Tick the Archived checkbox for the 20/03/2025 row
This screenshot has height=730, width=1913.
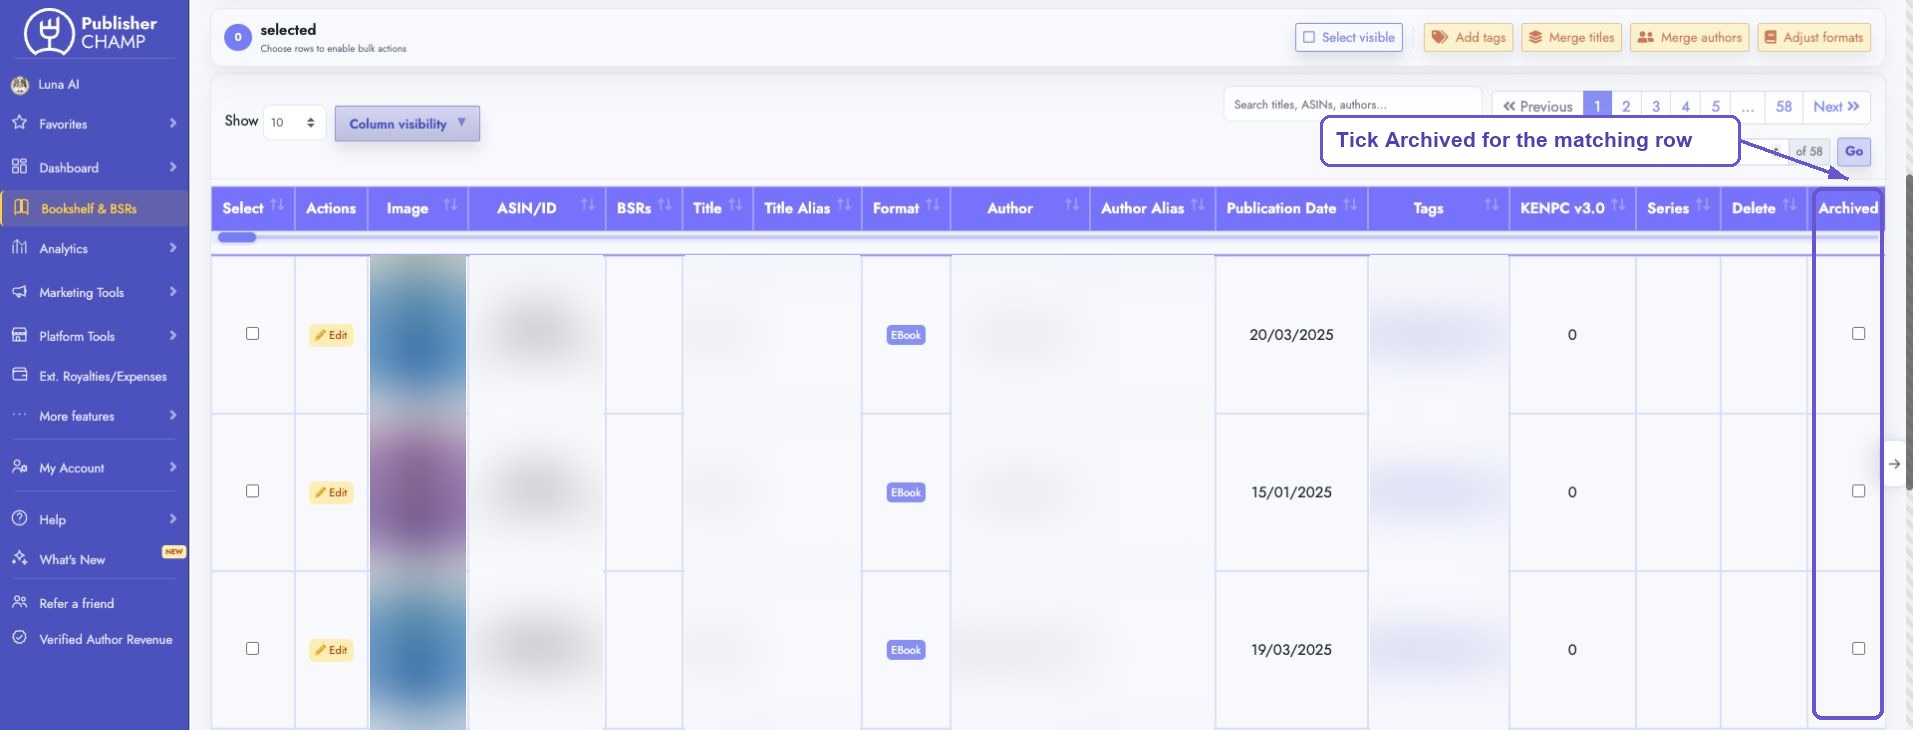point(1858,334)
